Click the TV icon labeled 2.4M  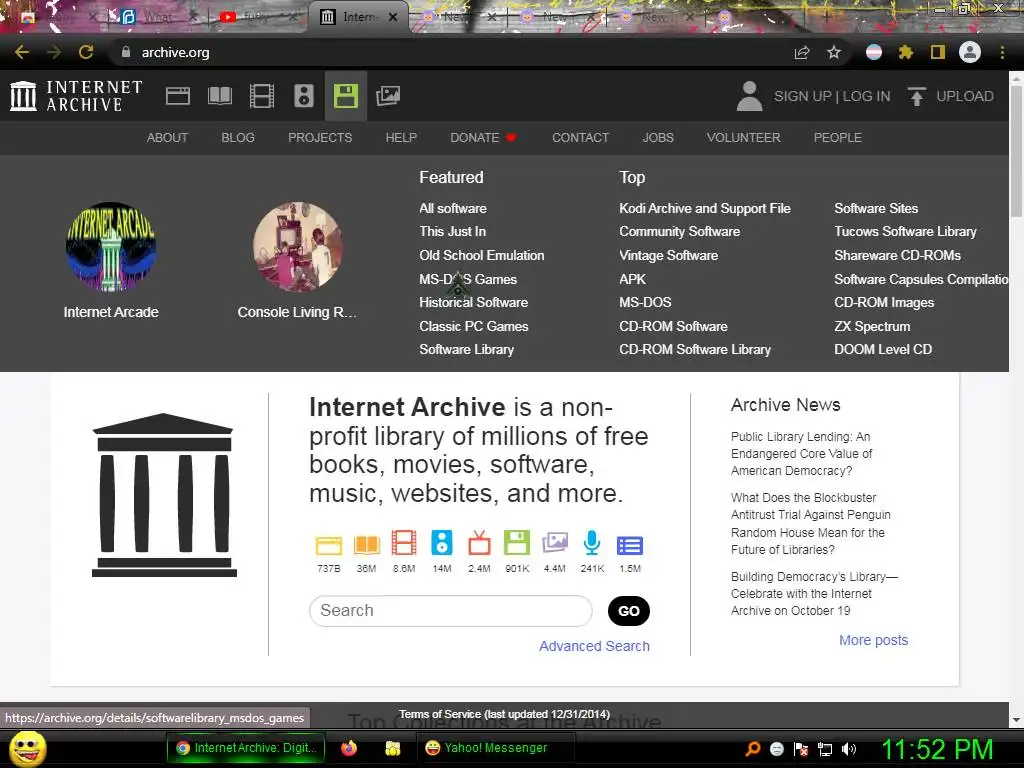click(479, 543)
